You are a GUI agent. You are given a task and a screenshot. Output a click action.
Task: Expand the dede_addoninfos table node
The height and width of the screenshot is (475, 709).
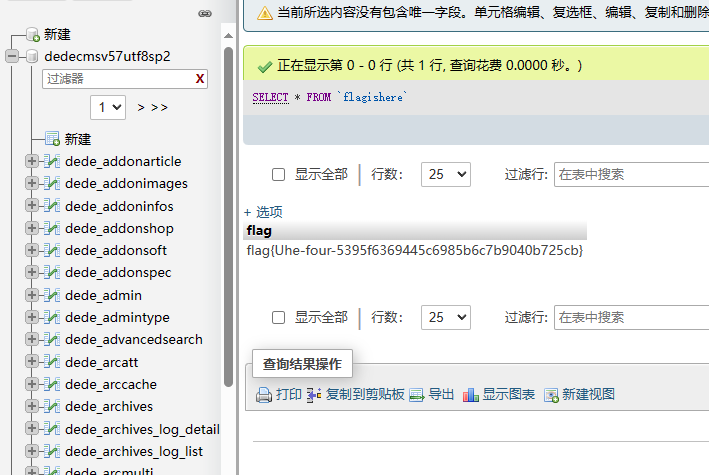(x=32, y=206)
